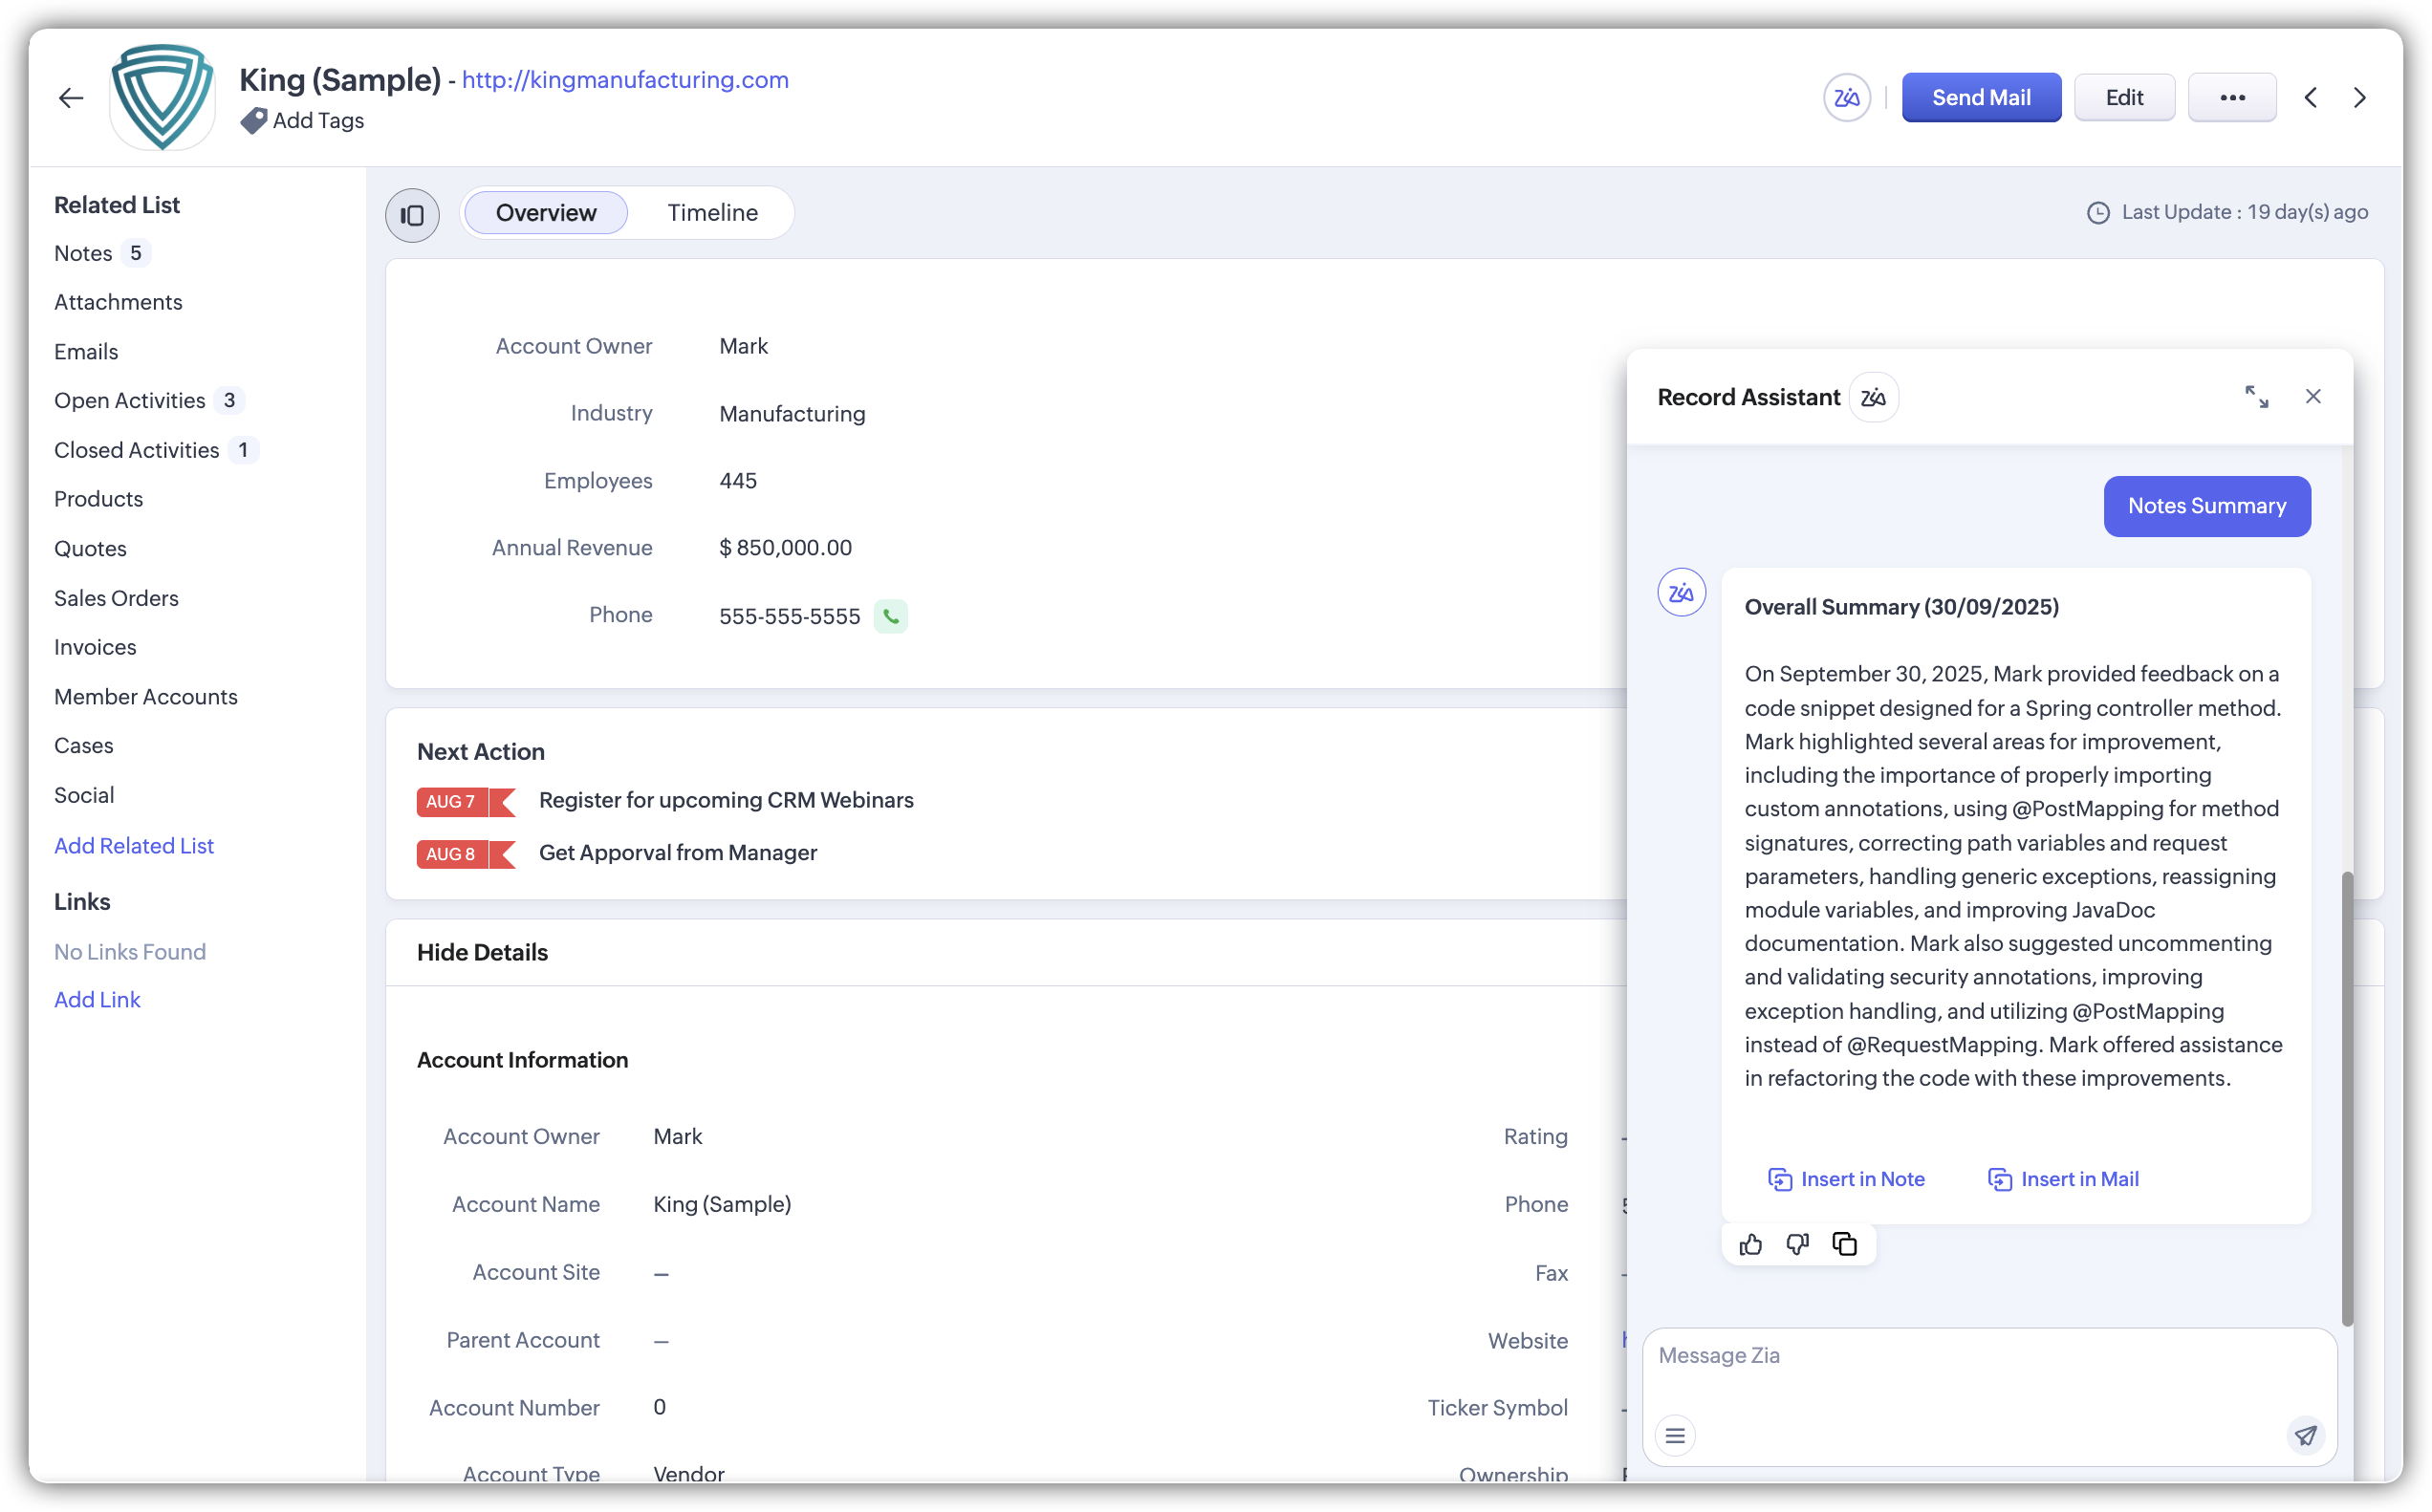Click the green phone call icon
The height and width of the screenshot is (1512, 2432).
click(890, 616)
